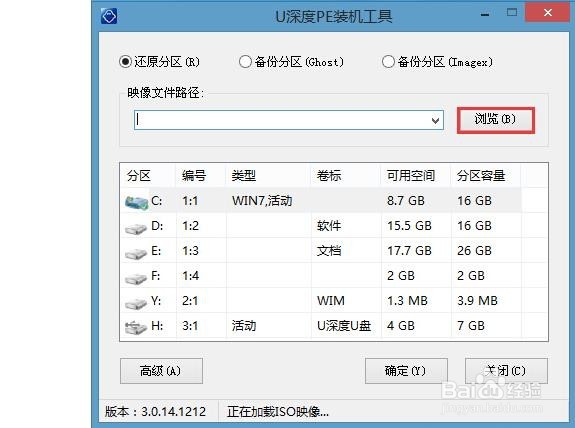
Task: Click partition number 2:1 cell
Action: coord(190,301)
